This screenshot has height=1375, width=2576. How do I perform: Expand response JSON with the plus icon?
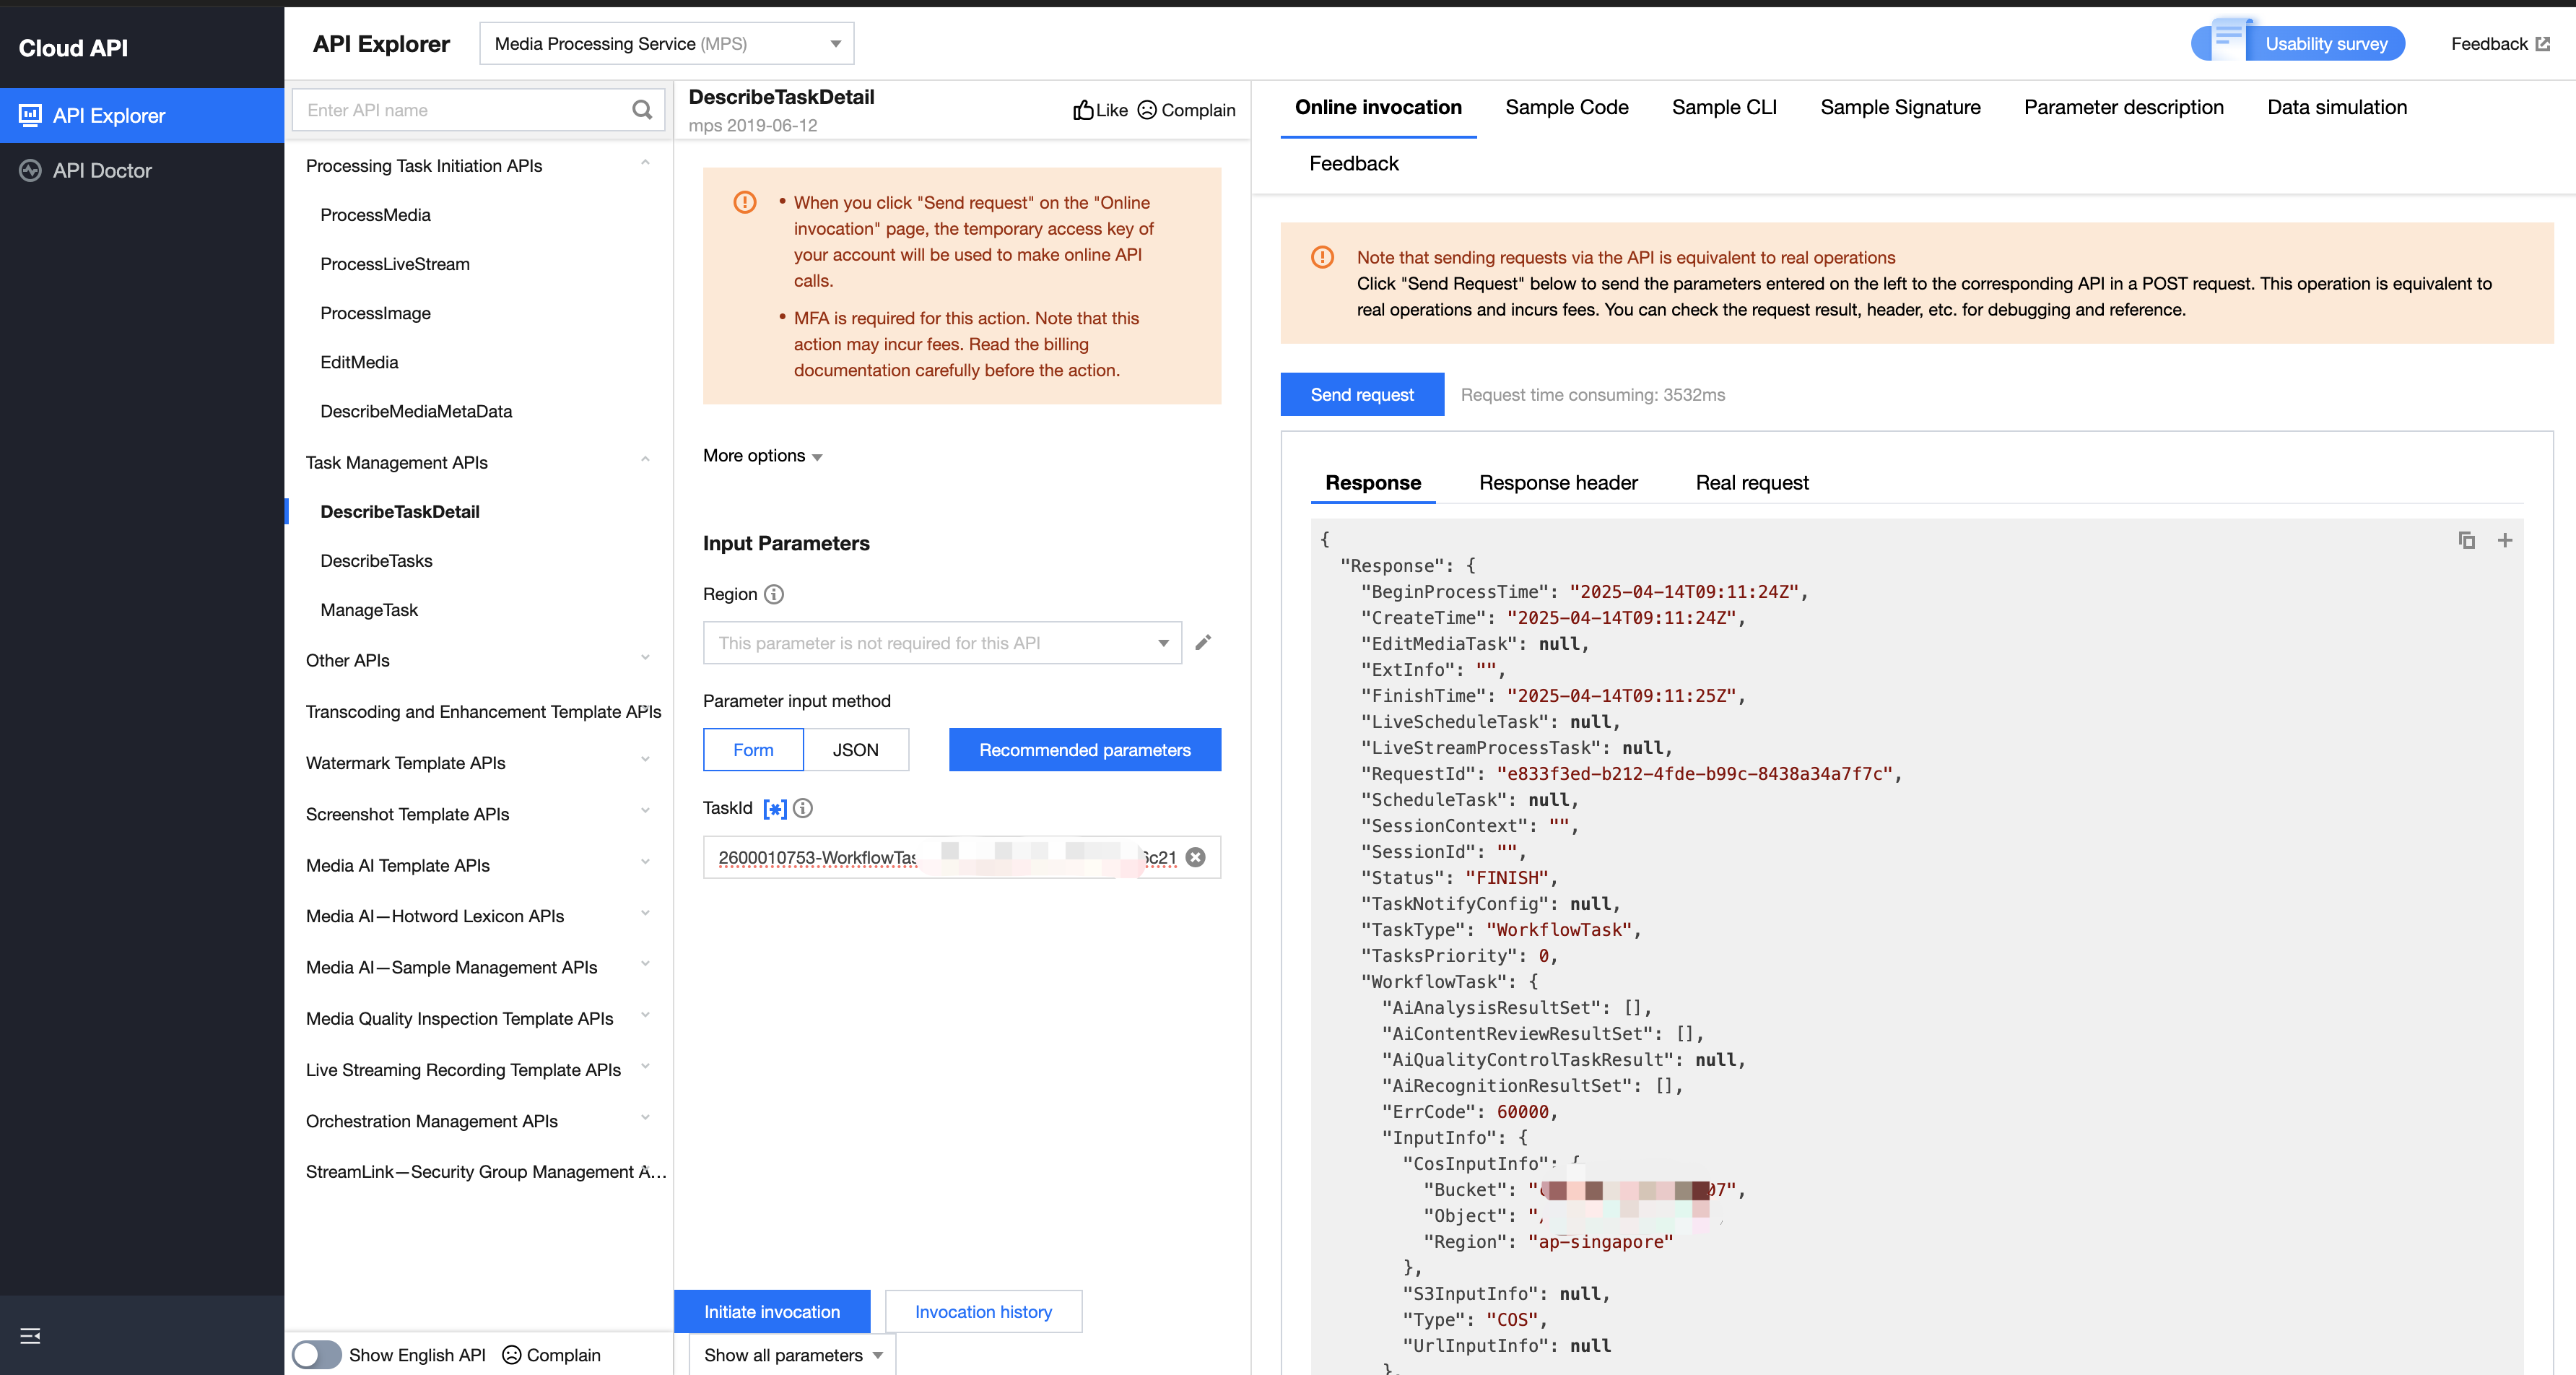coord(2504,540)
